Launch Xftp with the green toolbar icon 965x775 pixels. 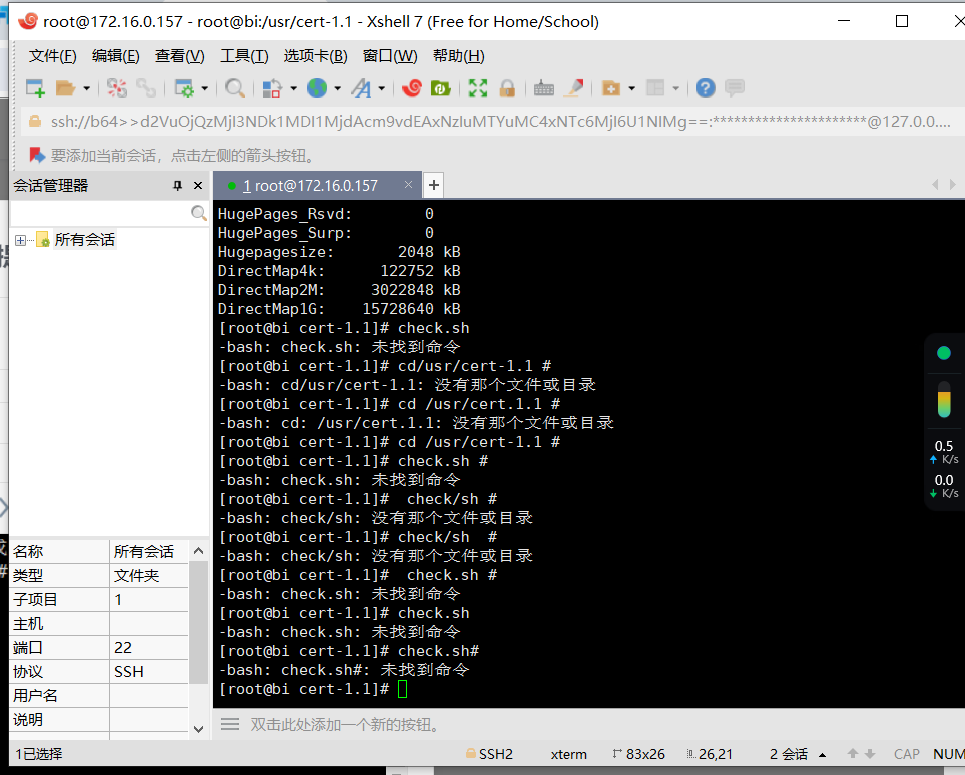pyautogui.click(x=441, y=88)
